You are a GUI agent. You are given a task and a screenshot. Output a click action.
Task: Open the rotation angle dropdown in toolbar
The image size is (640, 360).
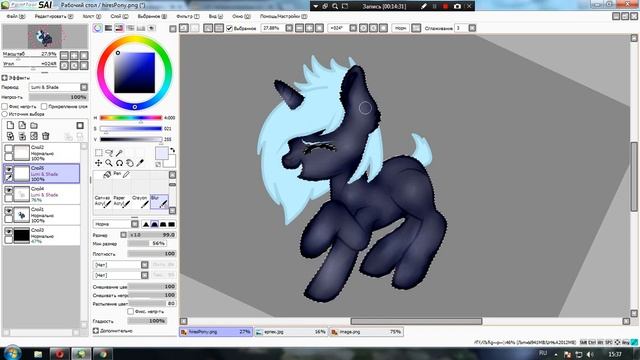point(353,28)
